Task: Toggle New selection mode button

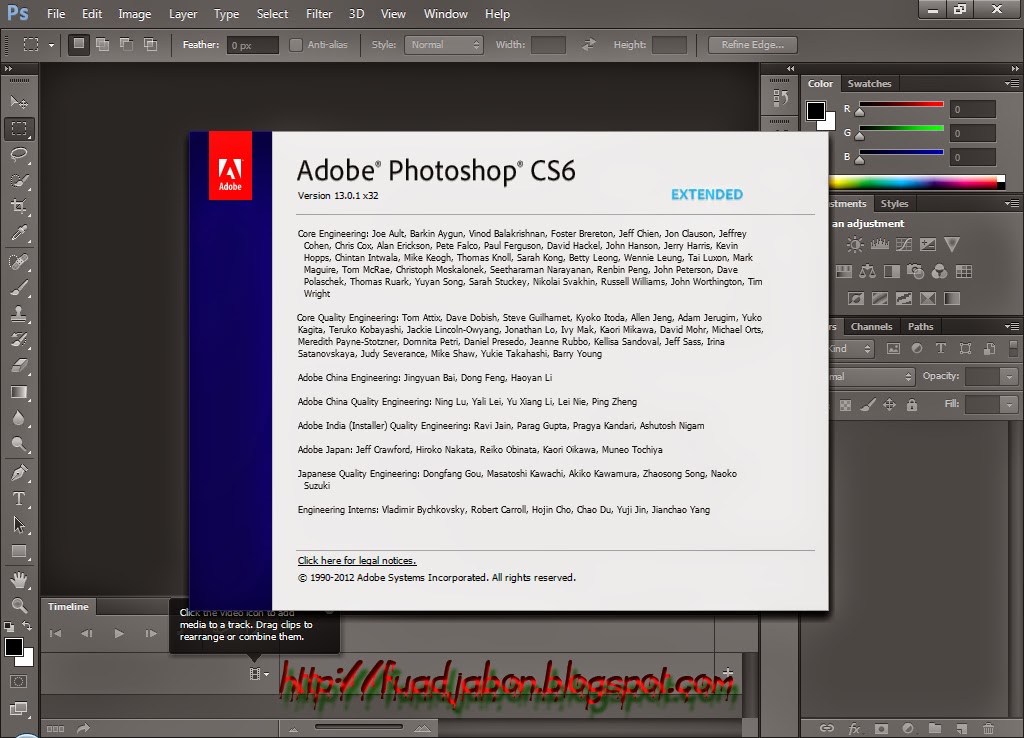Action: [79, 44]
